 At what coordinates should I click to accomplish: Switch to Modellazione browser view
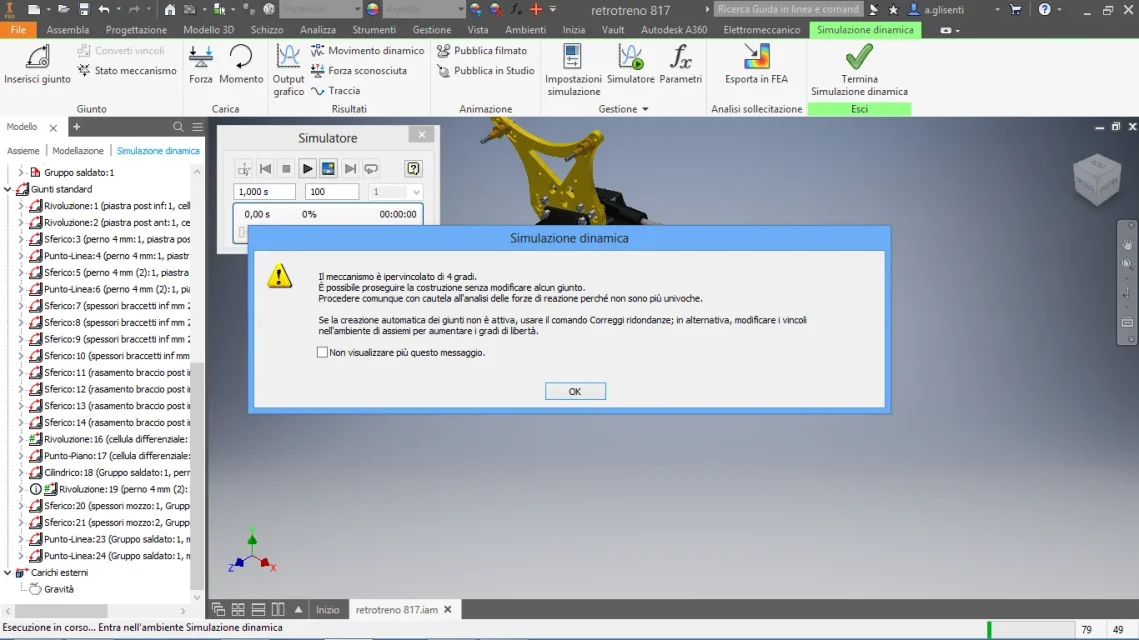coord(78,150)
